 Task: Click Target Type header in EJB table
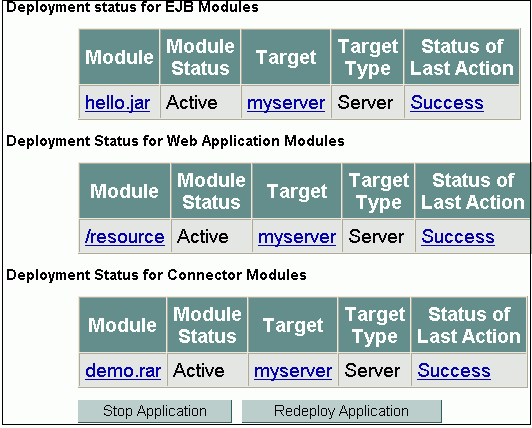point(367,57)
